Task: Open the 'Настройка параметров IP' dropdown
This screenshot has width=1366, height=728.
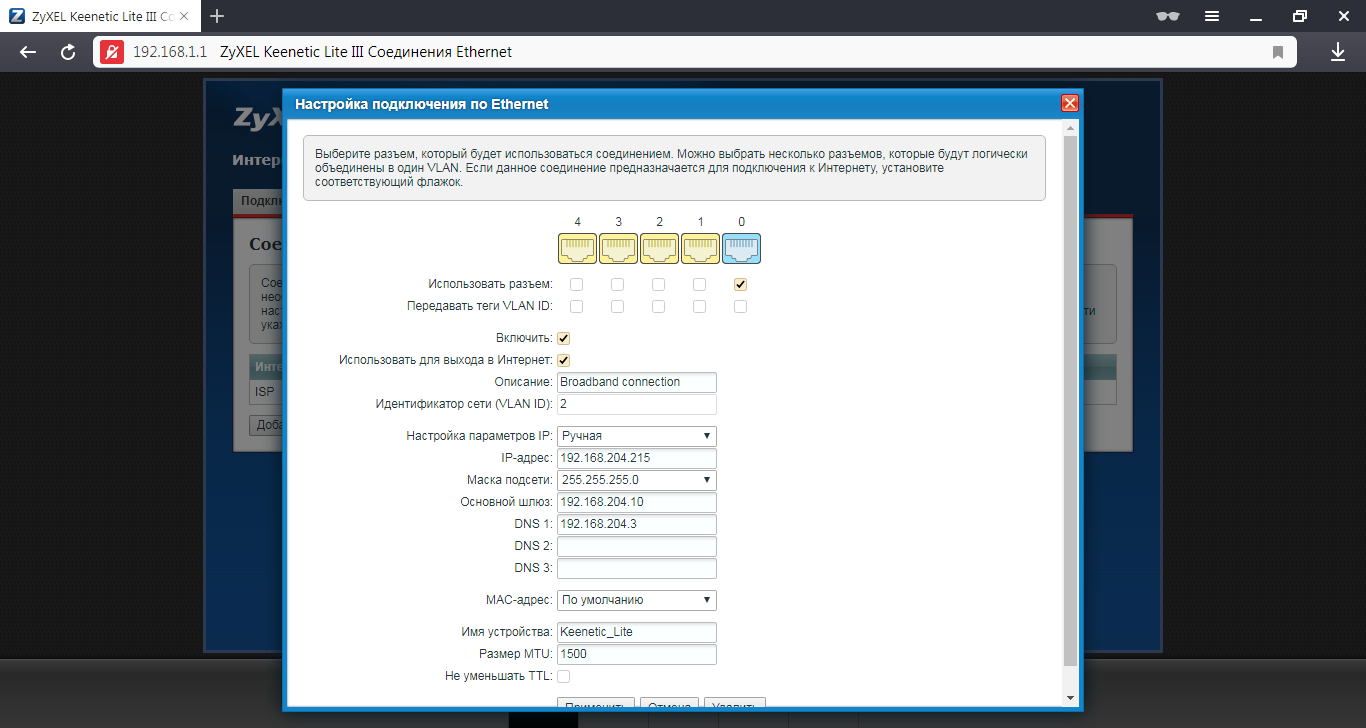Action: click(x=636, y=436)
